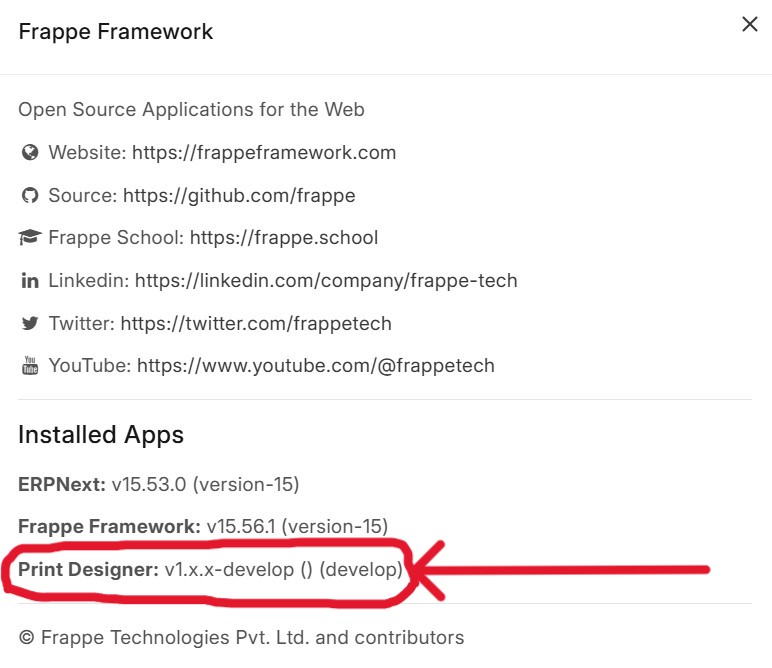Viewport: 772px width, 668px height.
Task: Click the Frappe Technologies copyright notice
Action: [241, 637]
